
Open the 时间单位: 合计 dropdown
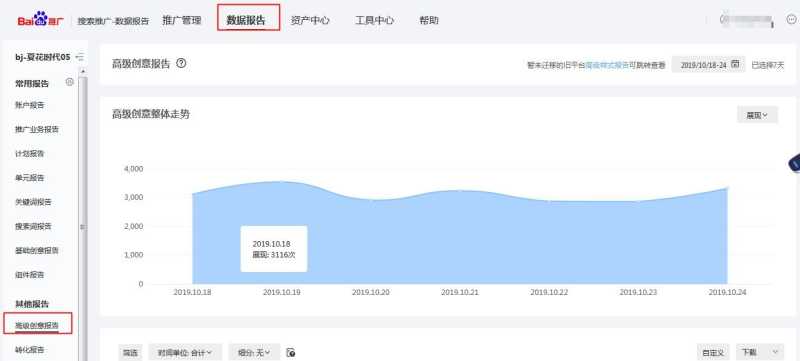[186, 352]
